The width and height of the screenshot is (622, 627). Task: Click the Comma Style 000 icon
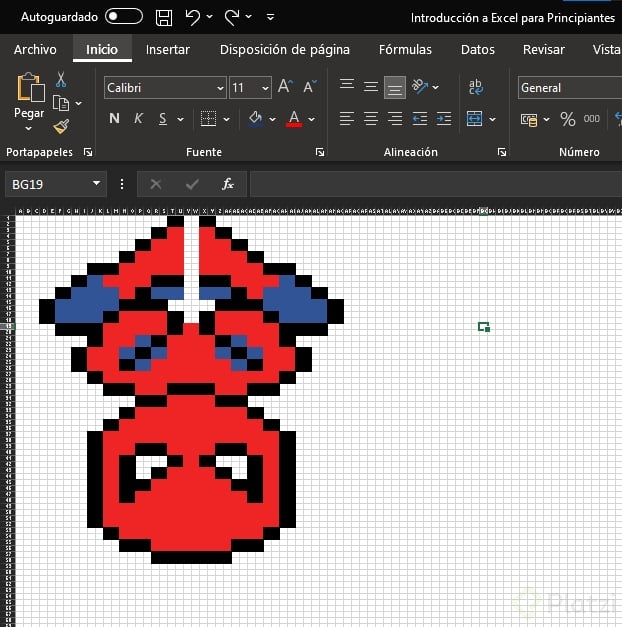coord(592,119)
